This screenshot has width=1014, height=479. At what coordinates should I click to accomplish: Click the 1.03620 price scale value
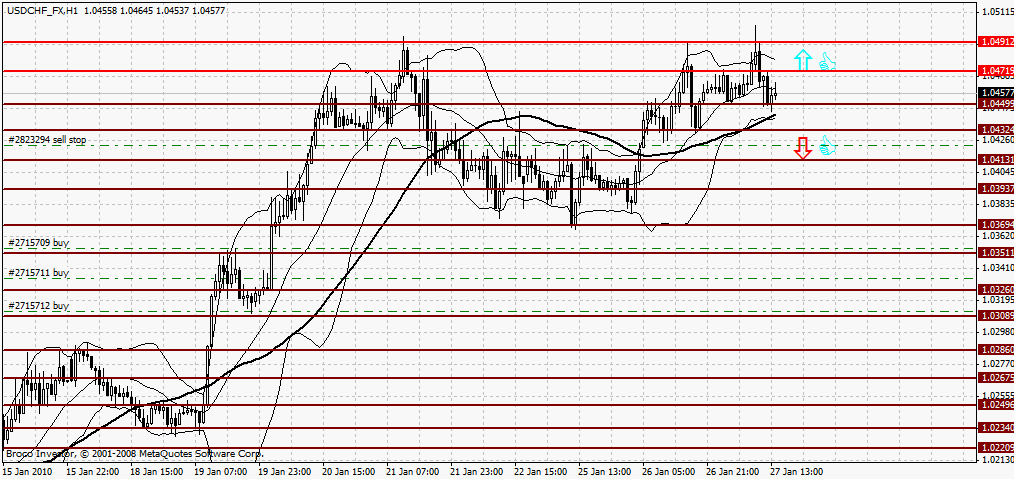998,236
